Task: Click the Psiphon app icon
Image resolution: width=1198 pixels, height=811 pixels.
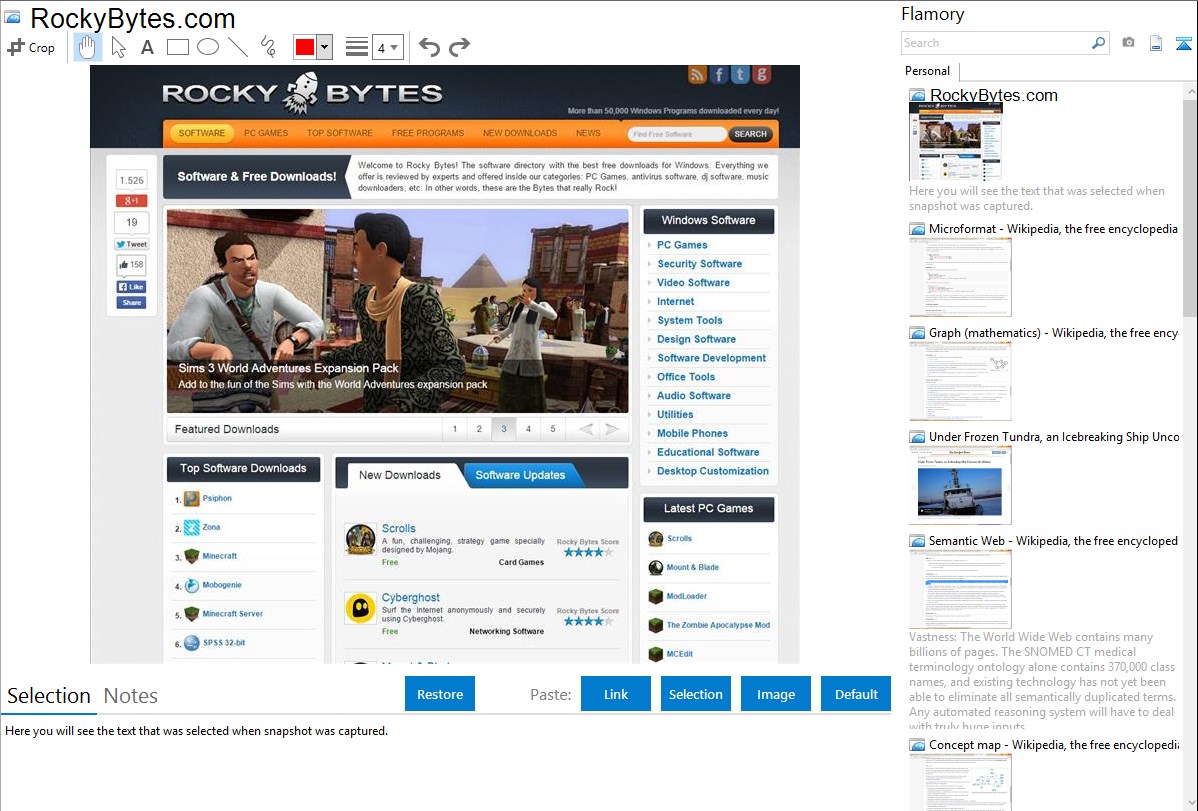Action: pos(192,498)
